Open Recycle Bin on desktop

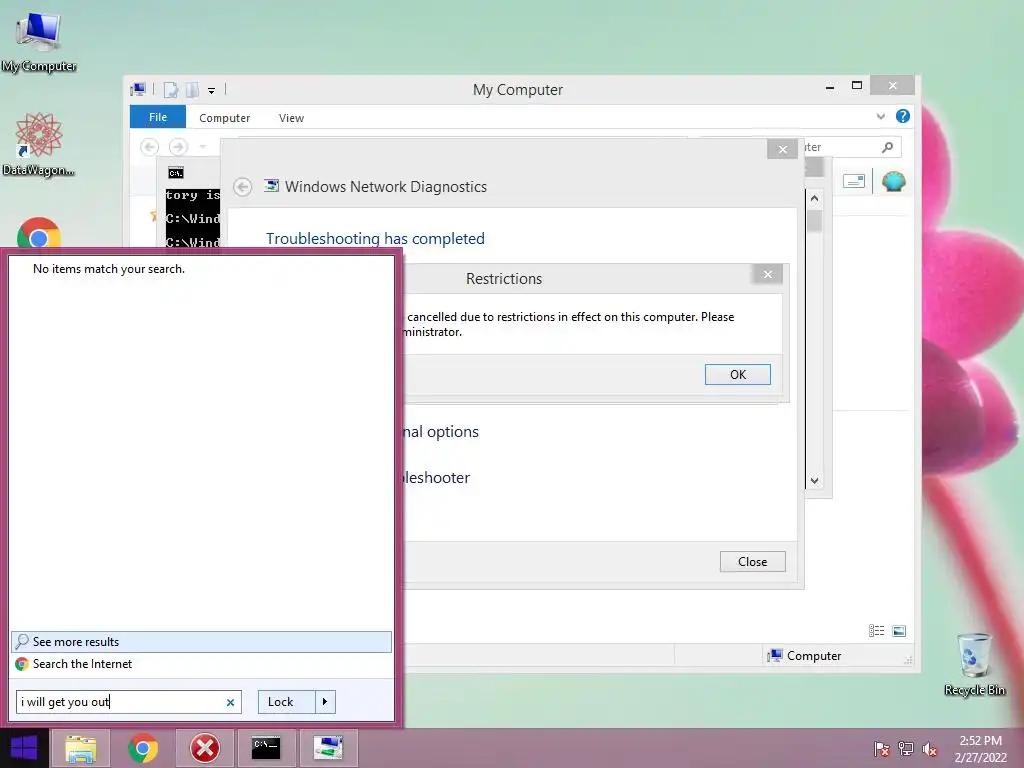[x=974, y=664]
